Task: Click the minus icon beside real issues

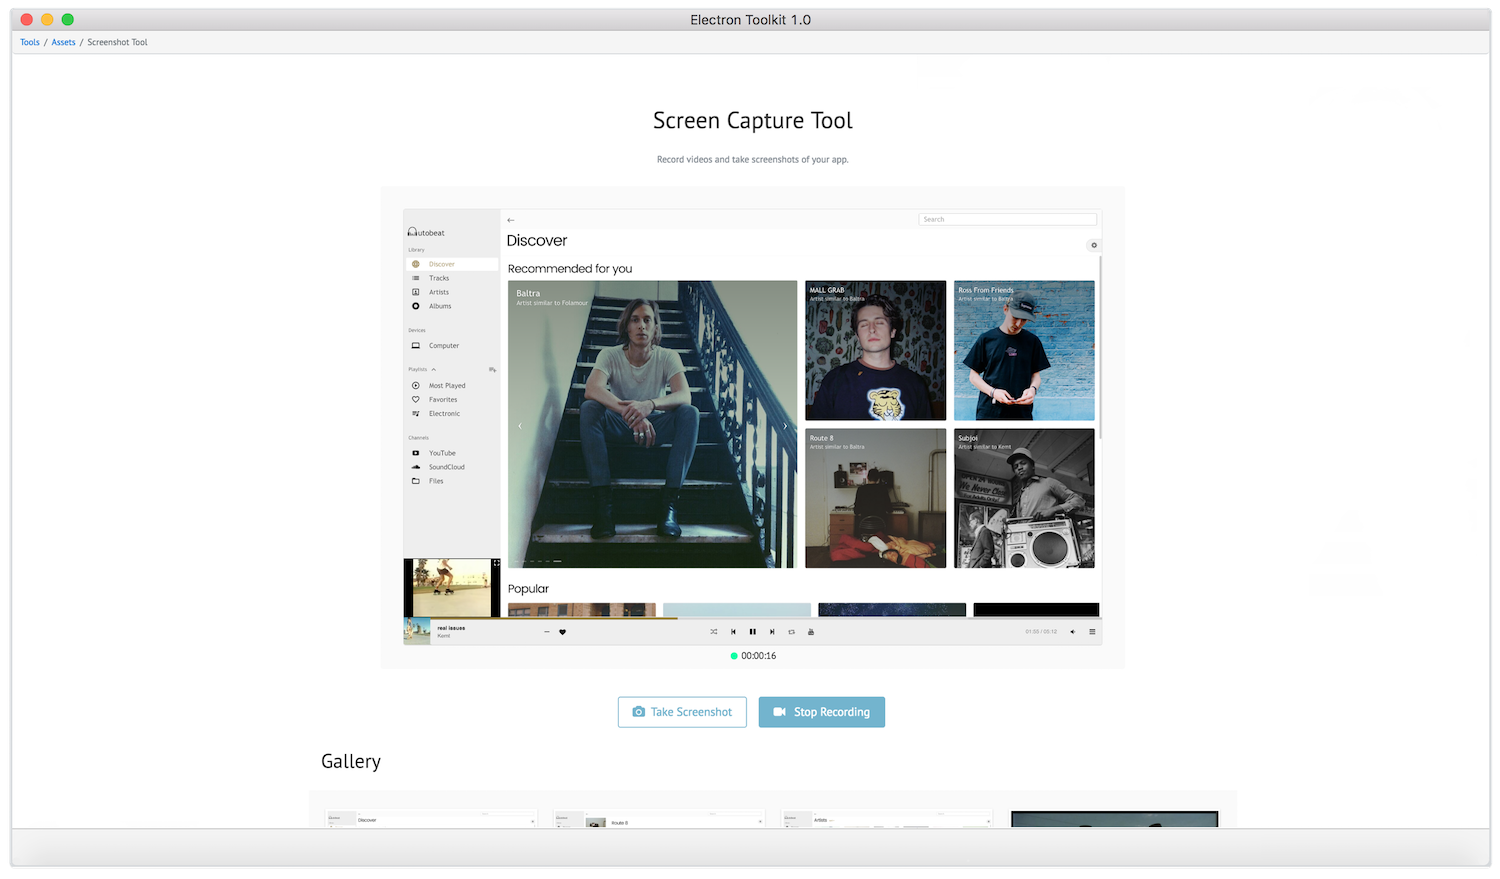Action: click(546, 632)
